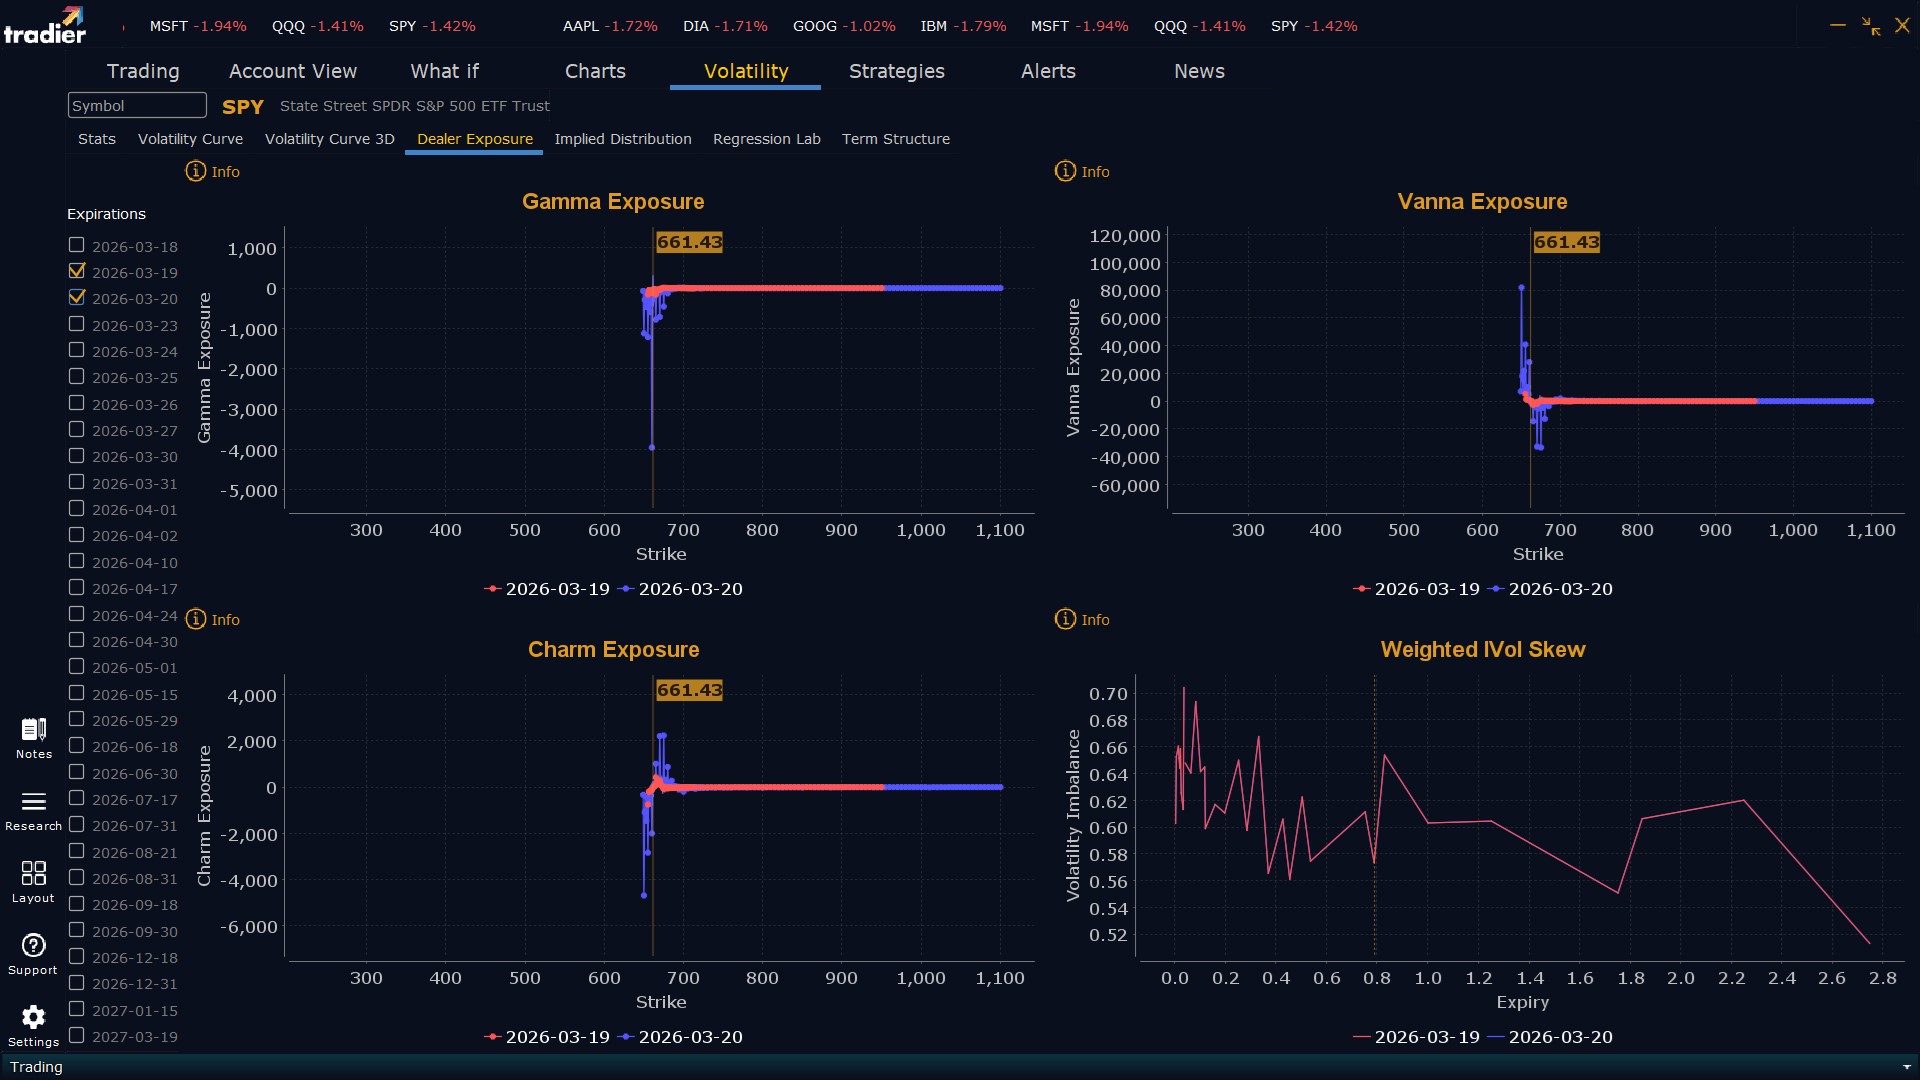The image size is (1920, 1080).
Task: Click the Symbol input field
Action: pyautogui.click(x=137, y=106)
